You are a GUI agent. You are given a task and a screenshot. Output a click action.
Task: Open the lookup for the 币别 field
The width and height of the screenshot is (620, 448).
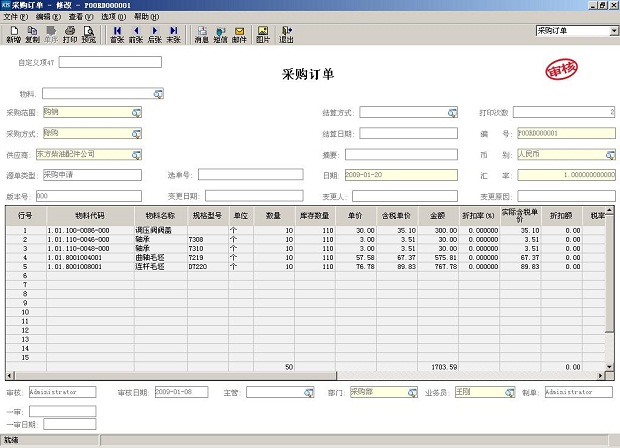[x=610, y=154]
